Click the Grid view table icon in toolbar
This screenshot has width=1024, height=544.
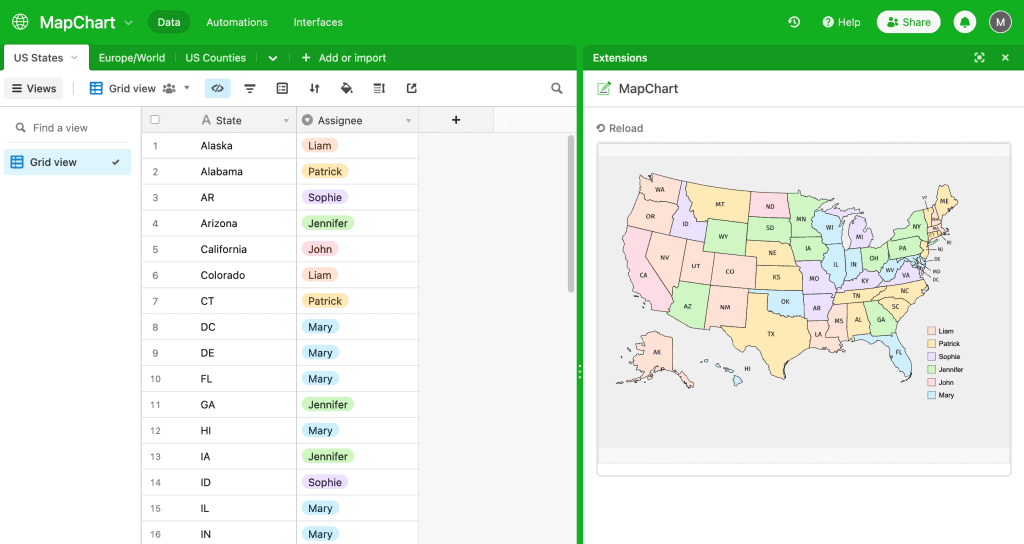[x=96, y=88]
